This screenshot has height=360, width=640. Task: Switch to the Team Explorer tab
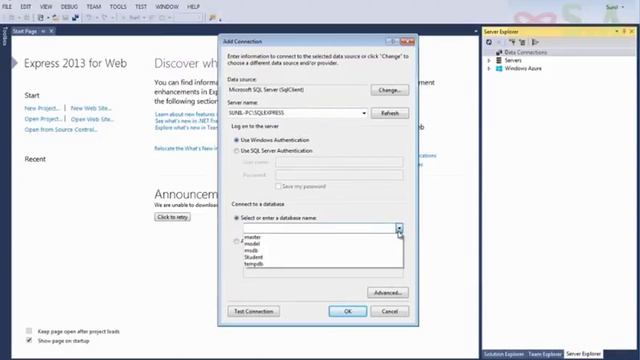tap(544, 354)
